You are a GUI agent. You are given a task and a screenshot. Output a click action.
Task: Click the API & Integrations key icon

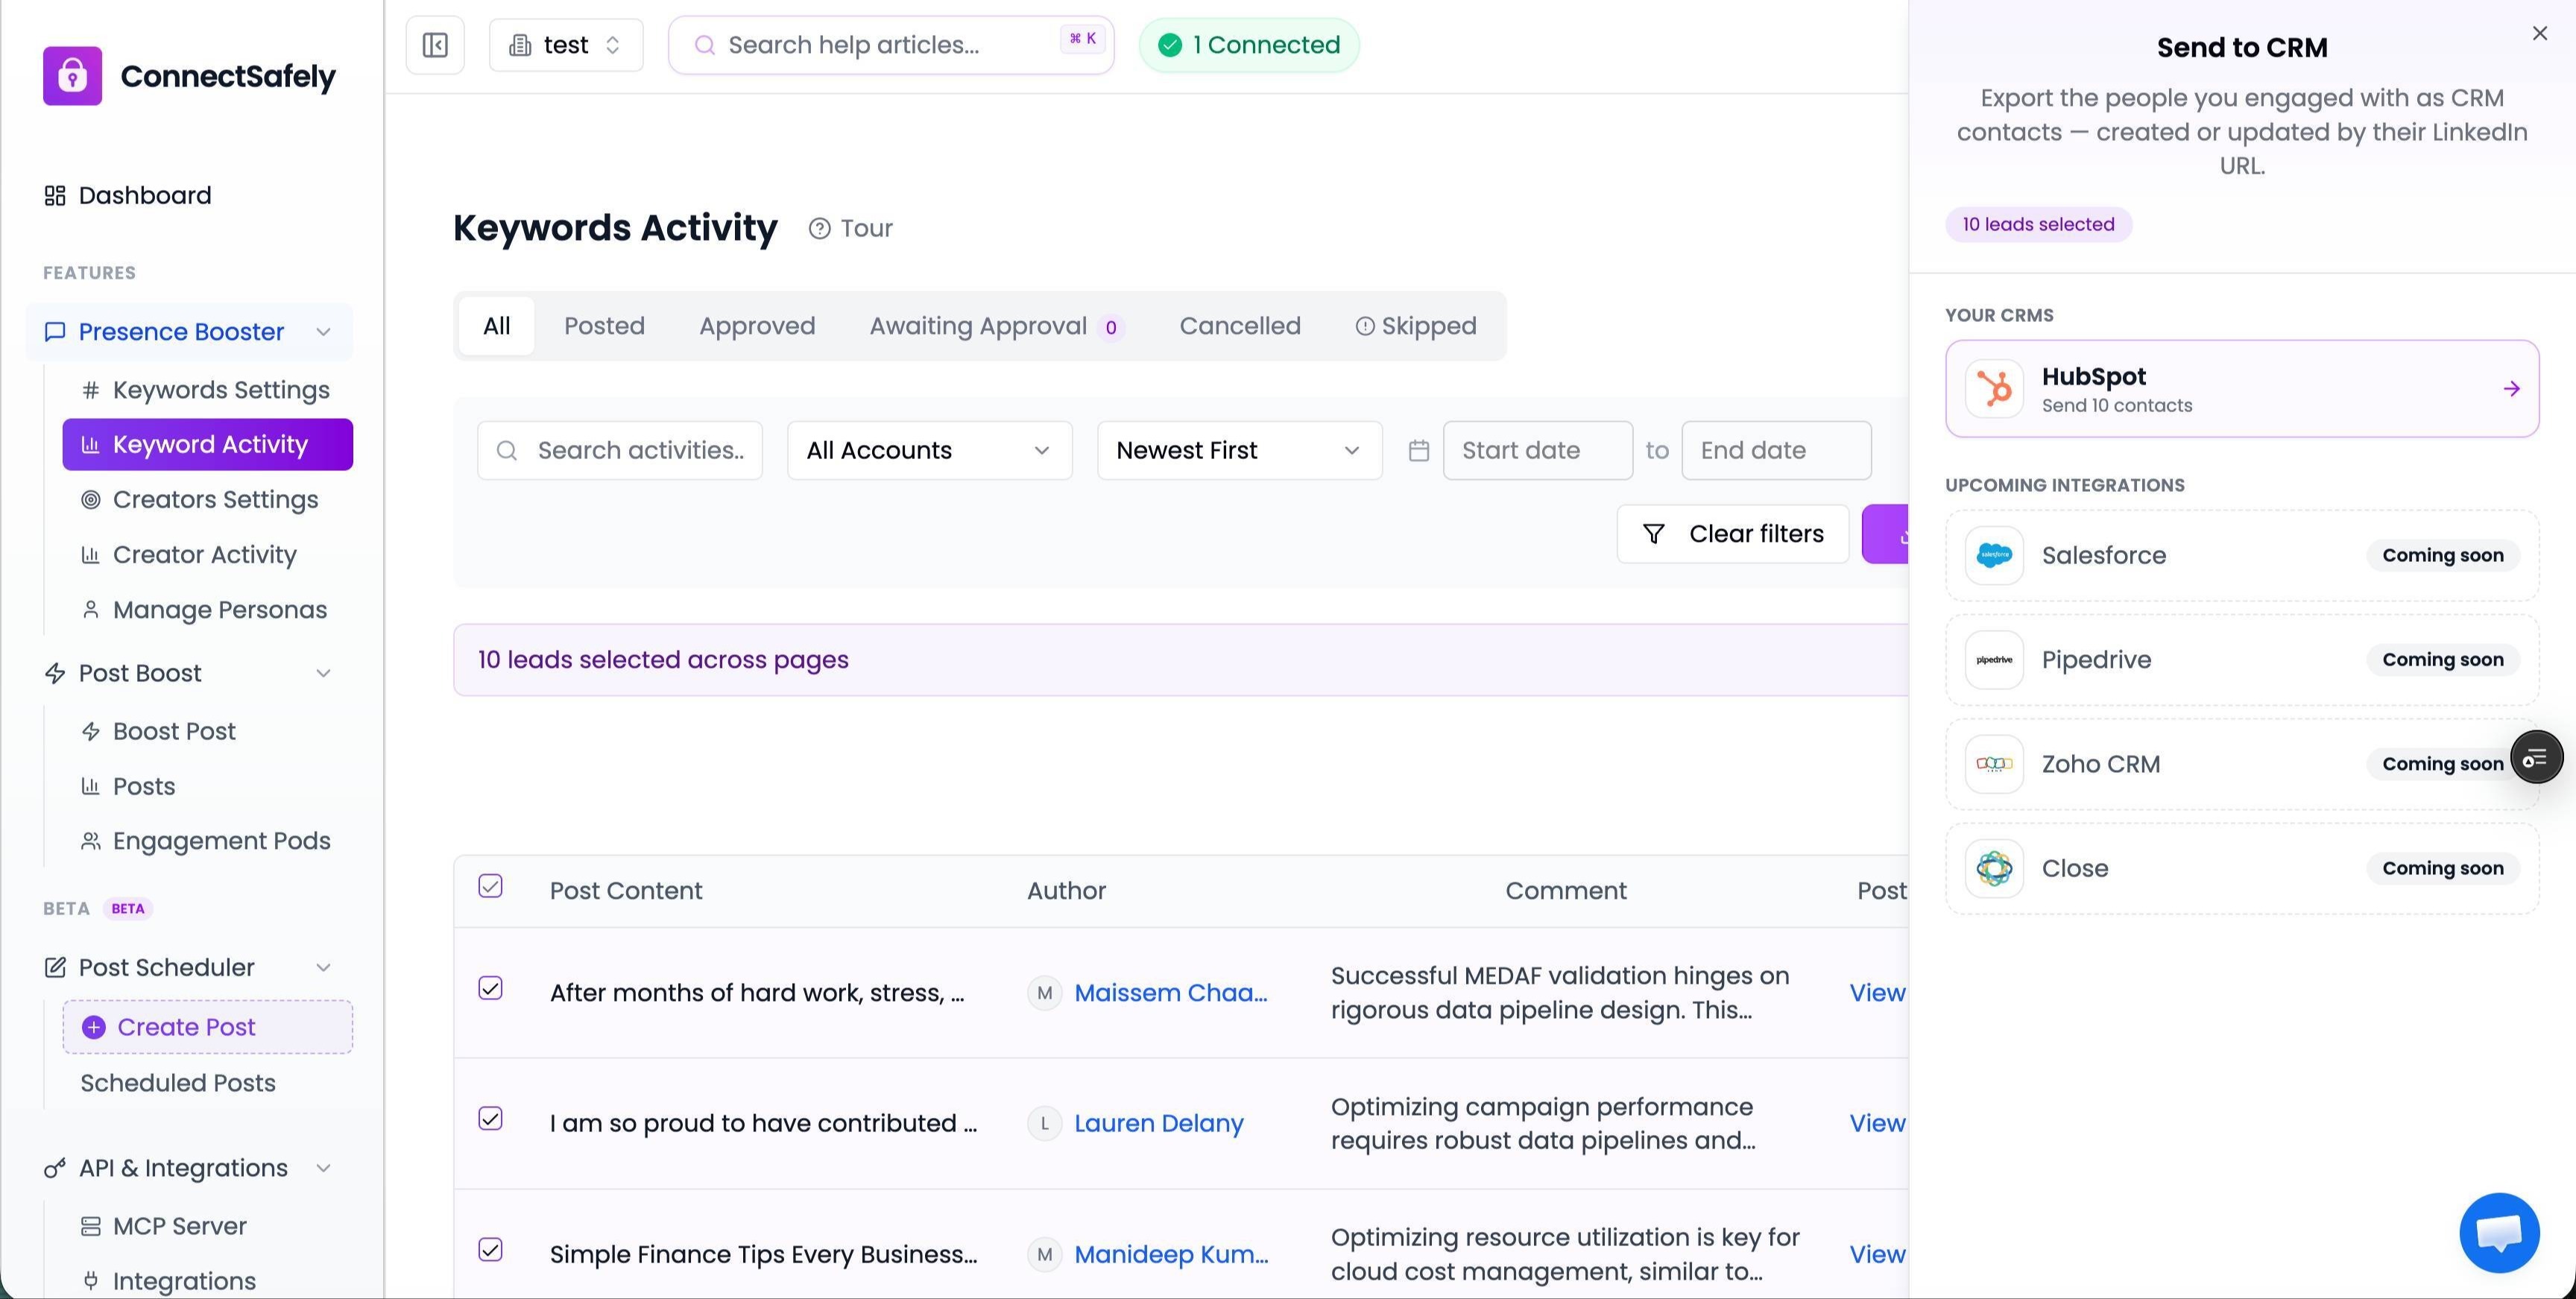tap(55, 1169)
